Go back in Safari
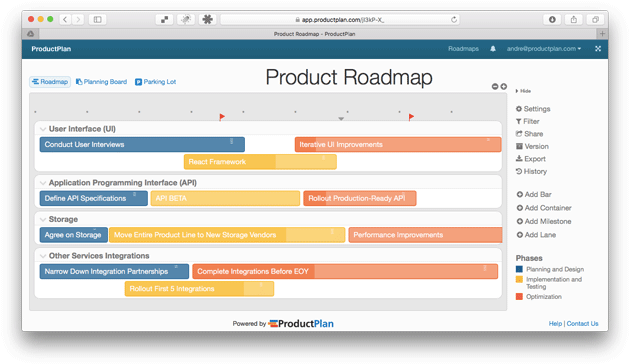The width and height of the screenshot is (629, 364). point(65,19)
